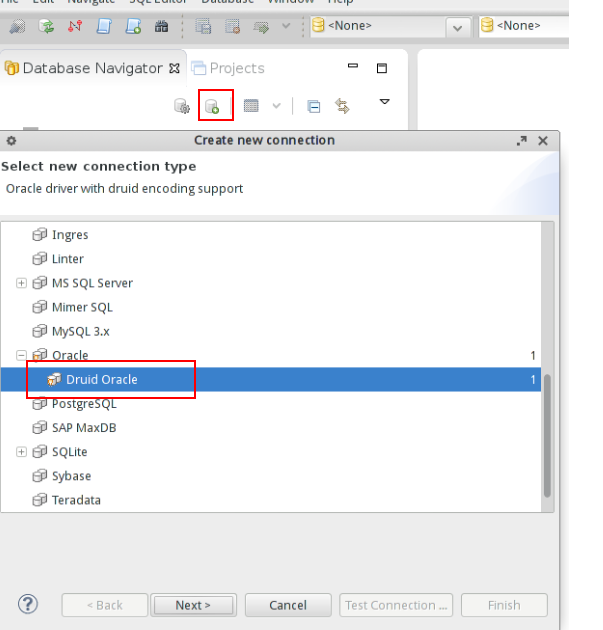Expand the SQLite node
The width and height of the screenshot is (603, 630).
click(21, 452)
